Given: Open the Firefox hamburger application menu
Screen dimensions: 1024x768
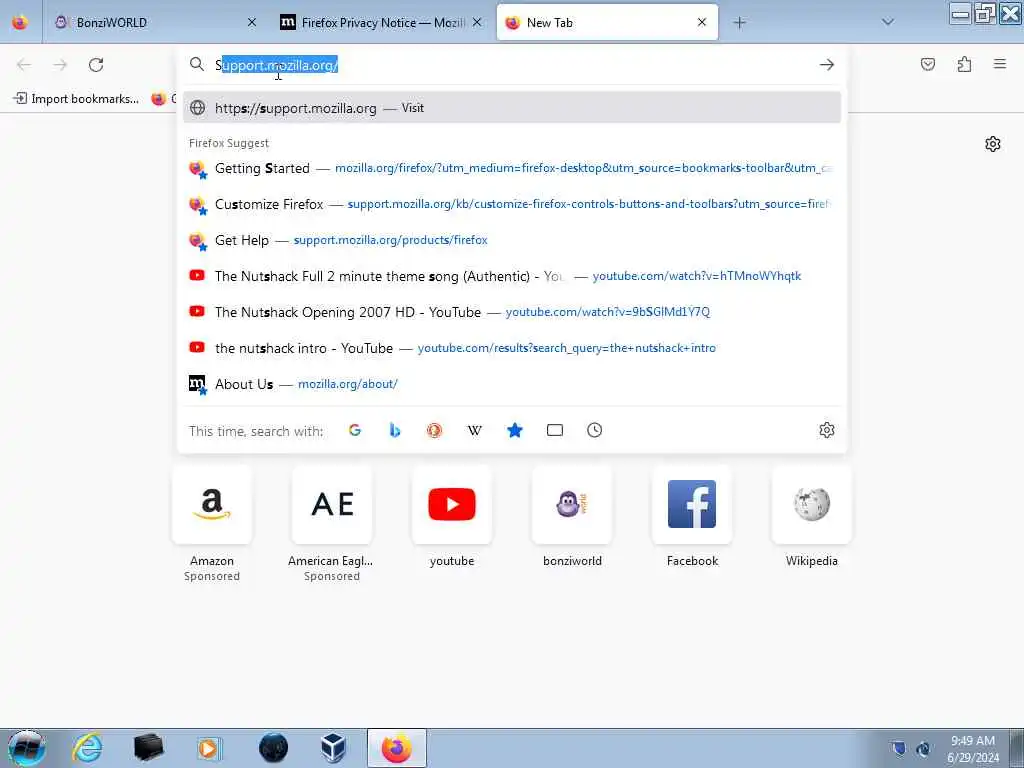Looking at the screenshot, I should coord(1000,64).
